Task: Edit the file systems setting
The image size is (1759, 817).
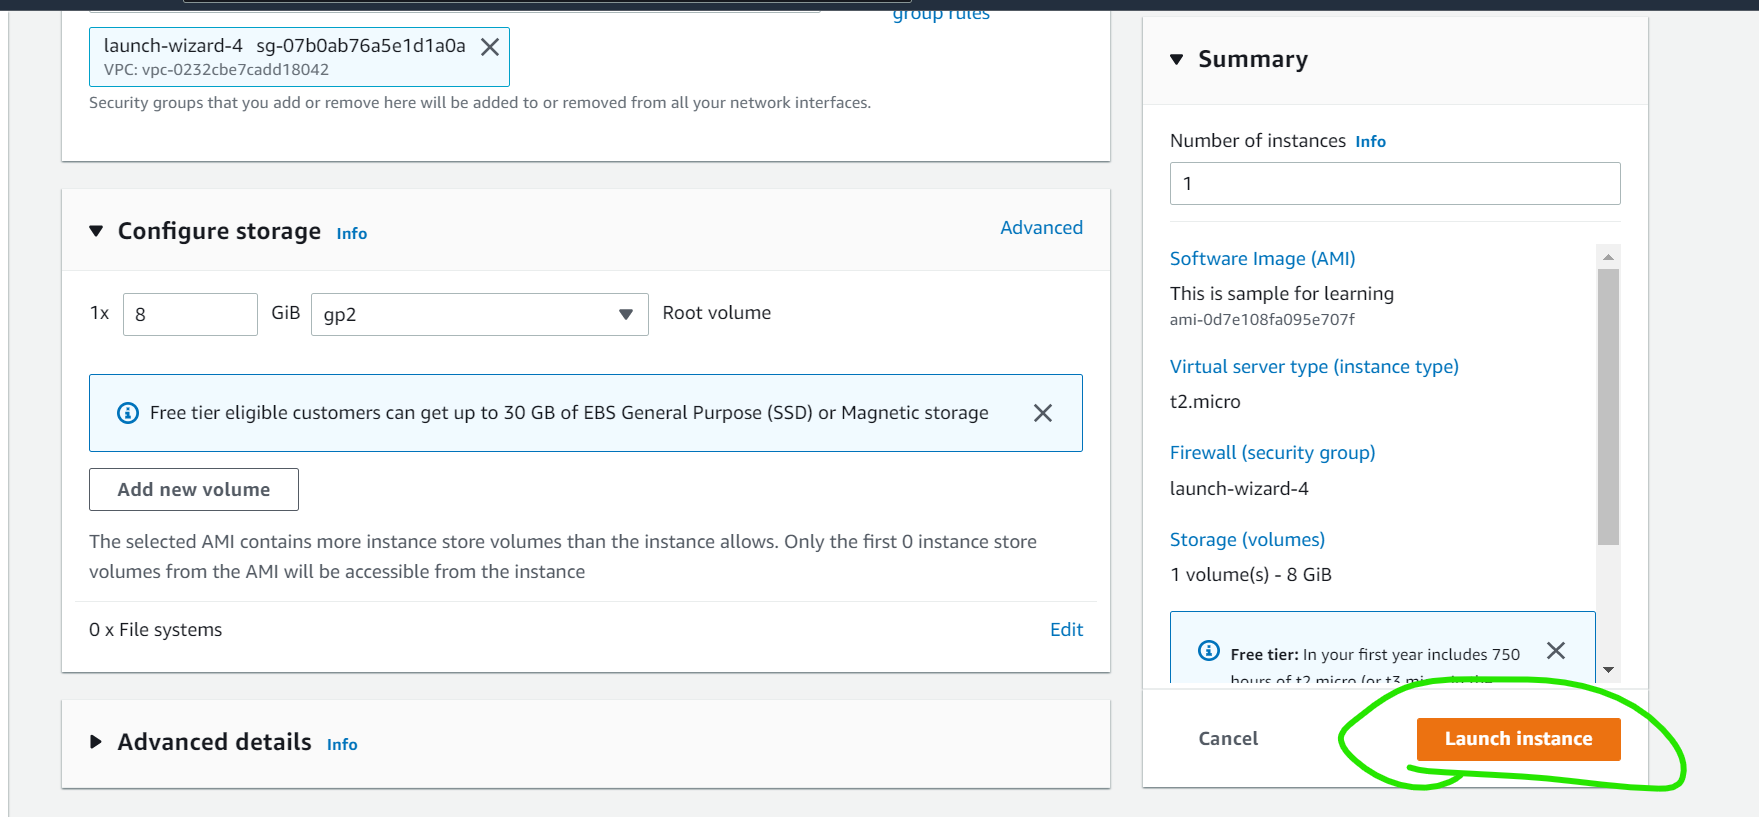Action: [1066, 630]
